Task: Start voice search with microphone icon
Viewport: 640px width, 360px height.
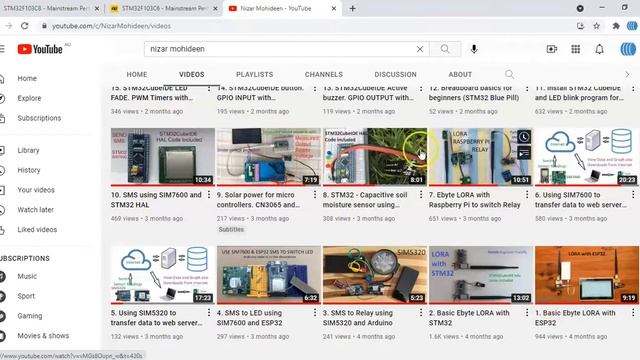Action: coord(474,49)
